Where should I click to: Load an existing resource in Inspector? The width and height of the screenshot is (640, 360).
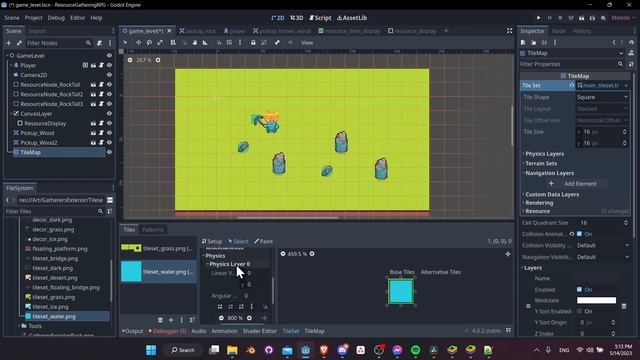(533, 42)
